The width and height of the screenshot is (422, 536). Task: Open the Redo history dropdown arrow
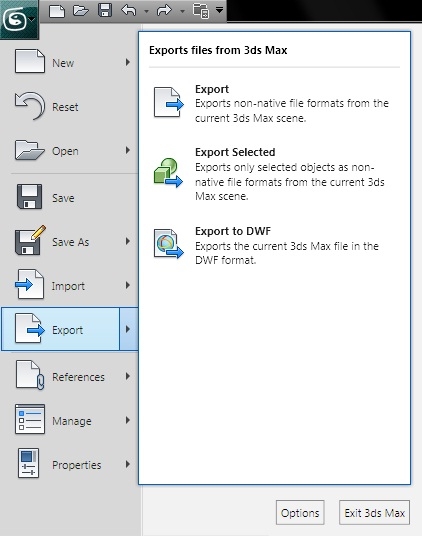[182, 11]
